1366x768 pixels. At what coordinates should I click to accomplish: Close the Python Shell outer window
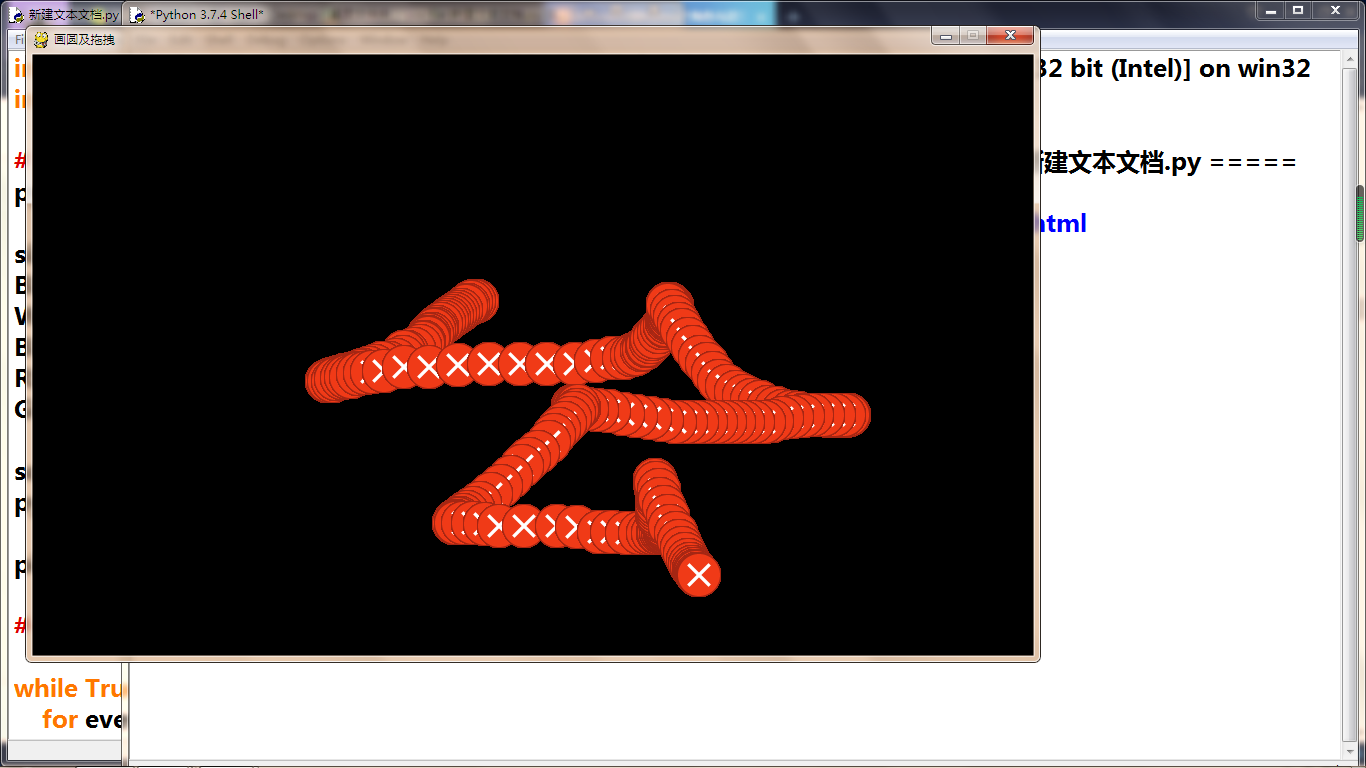1335,9
